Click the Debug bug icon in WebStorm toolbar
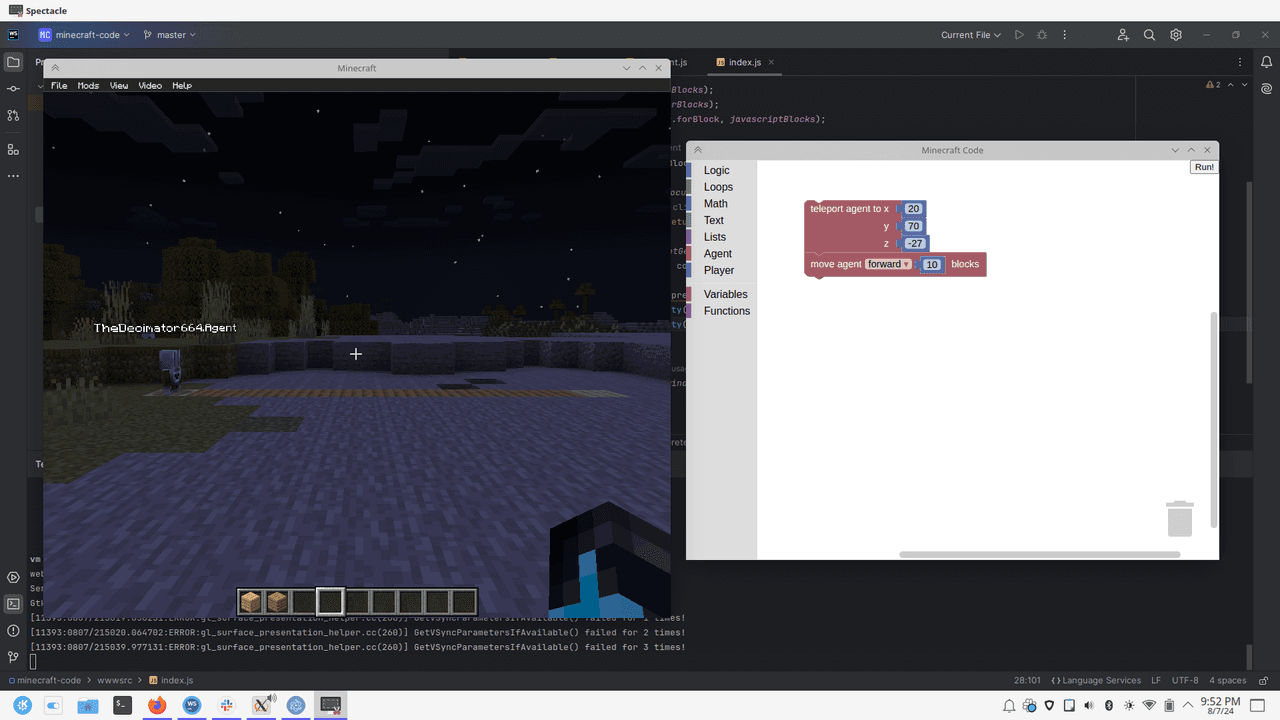 [1042, 35]
